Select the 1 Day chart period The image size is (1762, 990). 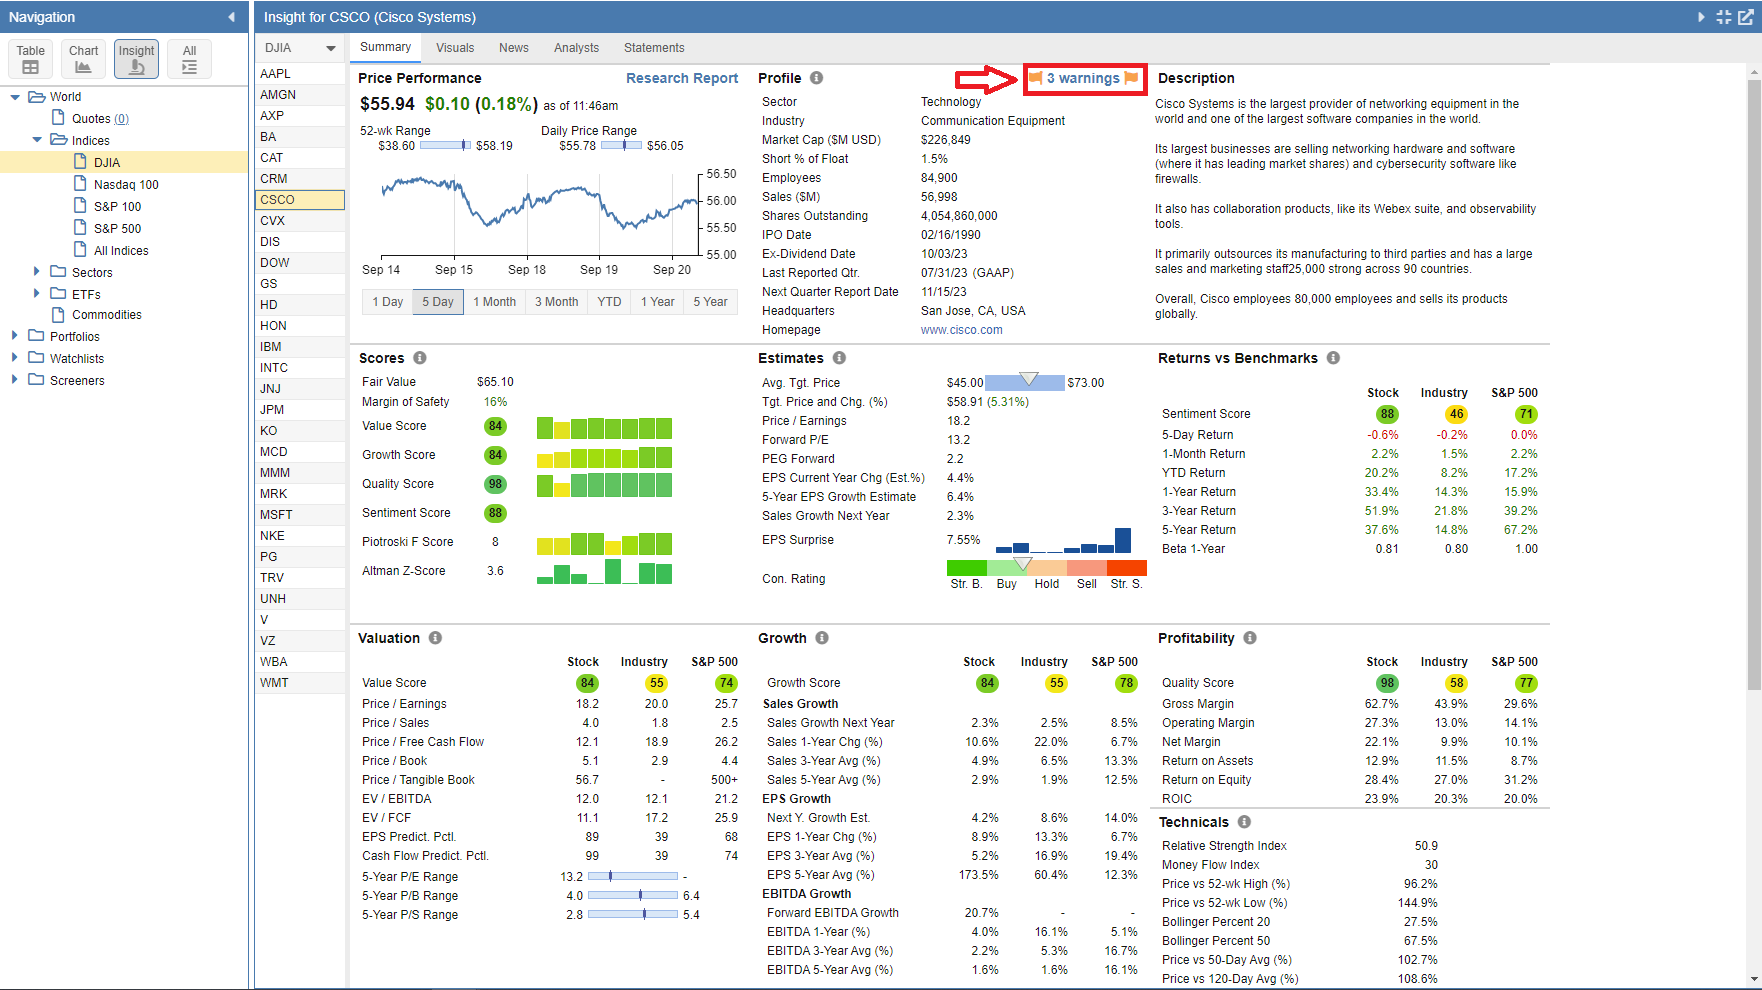[x=387, y=302]
